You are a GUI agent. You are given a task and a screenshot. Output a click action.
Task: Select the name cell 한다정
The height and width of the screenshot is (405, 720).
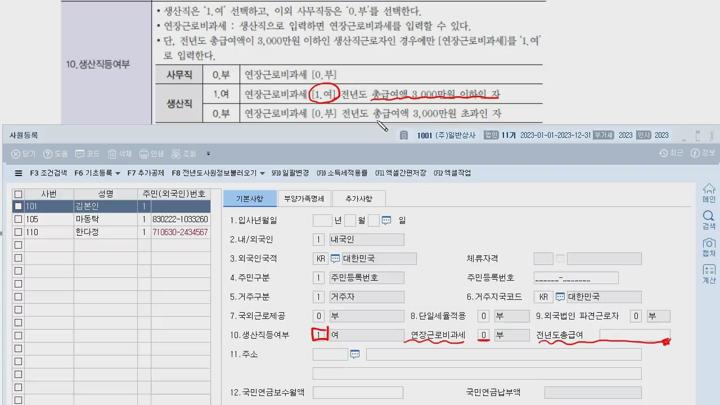(x=105, y=232)
